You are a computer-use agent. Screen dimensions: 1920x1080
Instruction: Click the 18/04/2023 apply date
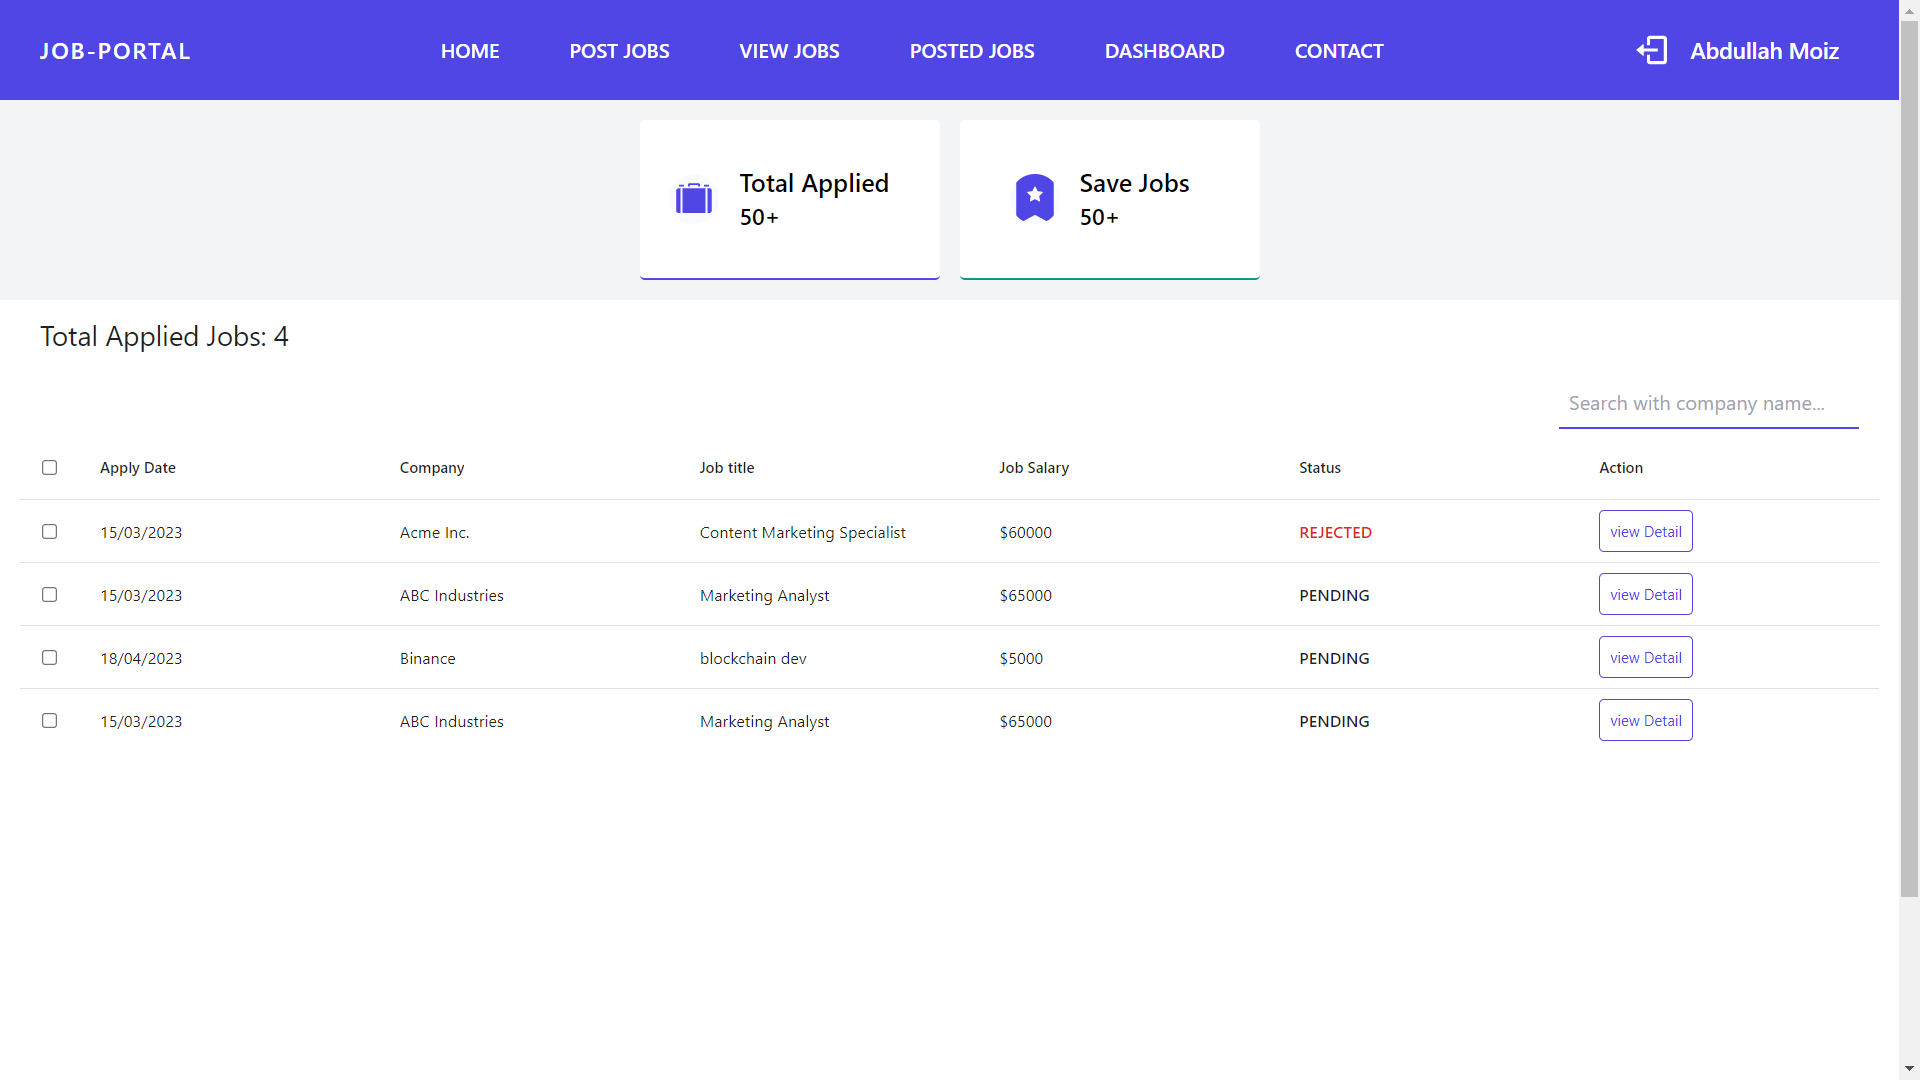[x=141, y=658]
